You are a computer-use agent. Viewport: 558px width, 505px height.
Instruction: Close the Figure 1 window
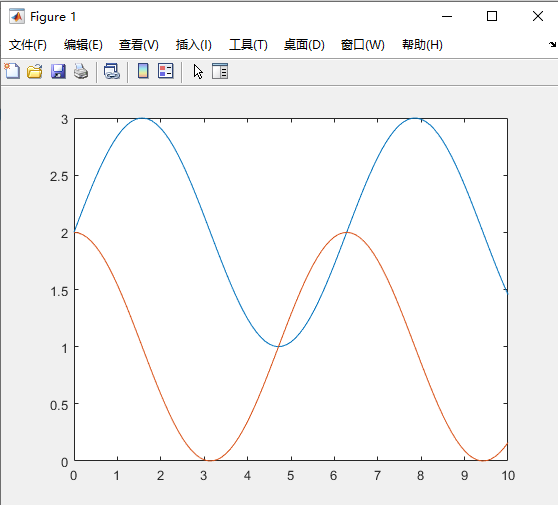tap(538, 16)
